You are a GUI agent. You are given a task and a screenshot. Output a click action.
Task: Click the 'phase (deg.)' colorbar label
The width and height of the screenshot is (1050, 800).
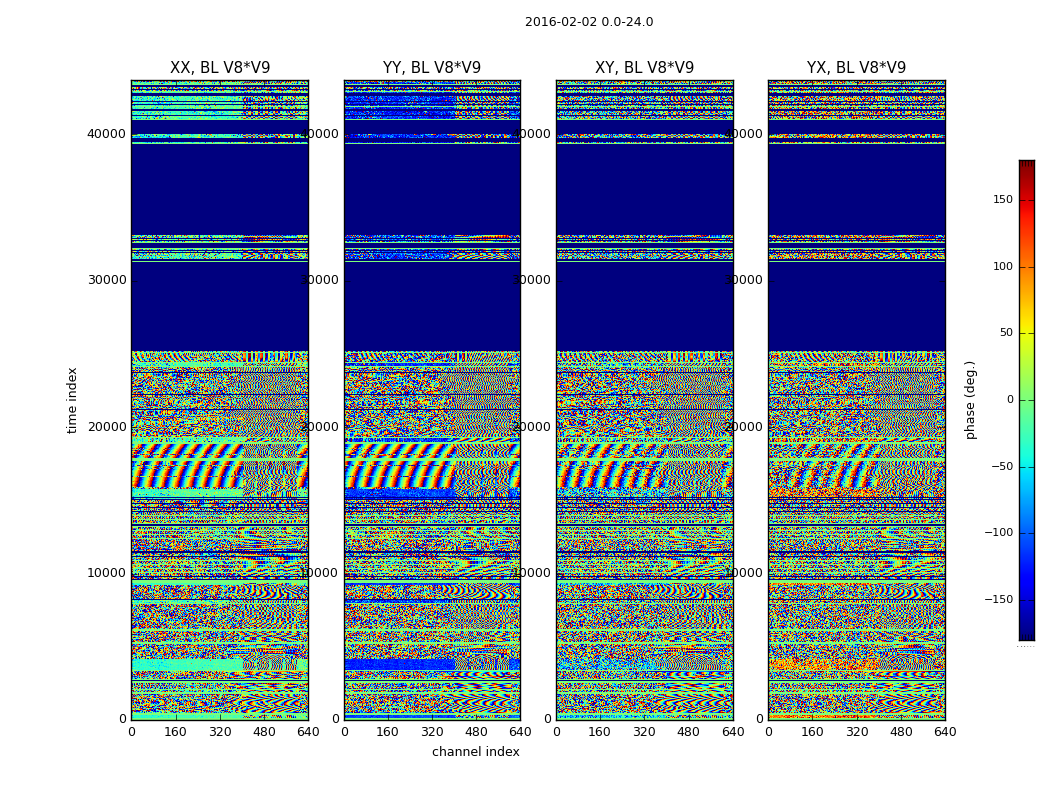[x=970, y=400]
